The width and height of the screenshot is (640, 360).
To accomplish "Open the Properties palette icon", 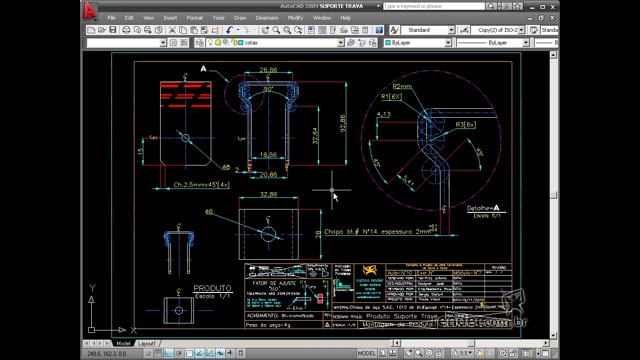I will [311, 30].
